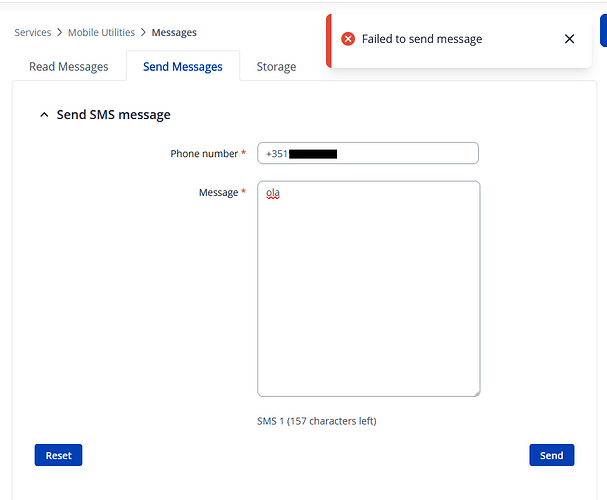This screenshot has height=500, width=607.
Task: Click the SMS characters left counter
Action: [316, 421]
